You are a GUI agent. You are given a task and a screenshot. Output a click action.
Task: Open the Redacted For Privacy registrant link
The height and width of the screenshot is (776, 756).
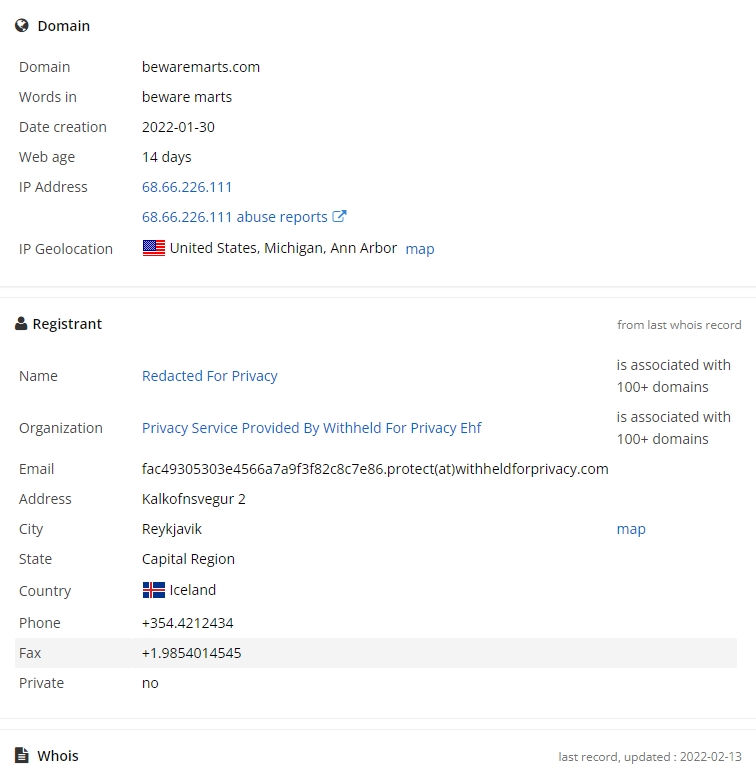tap(210, 376)
